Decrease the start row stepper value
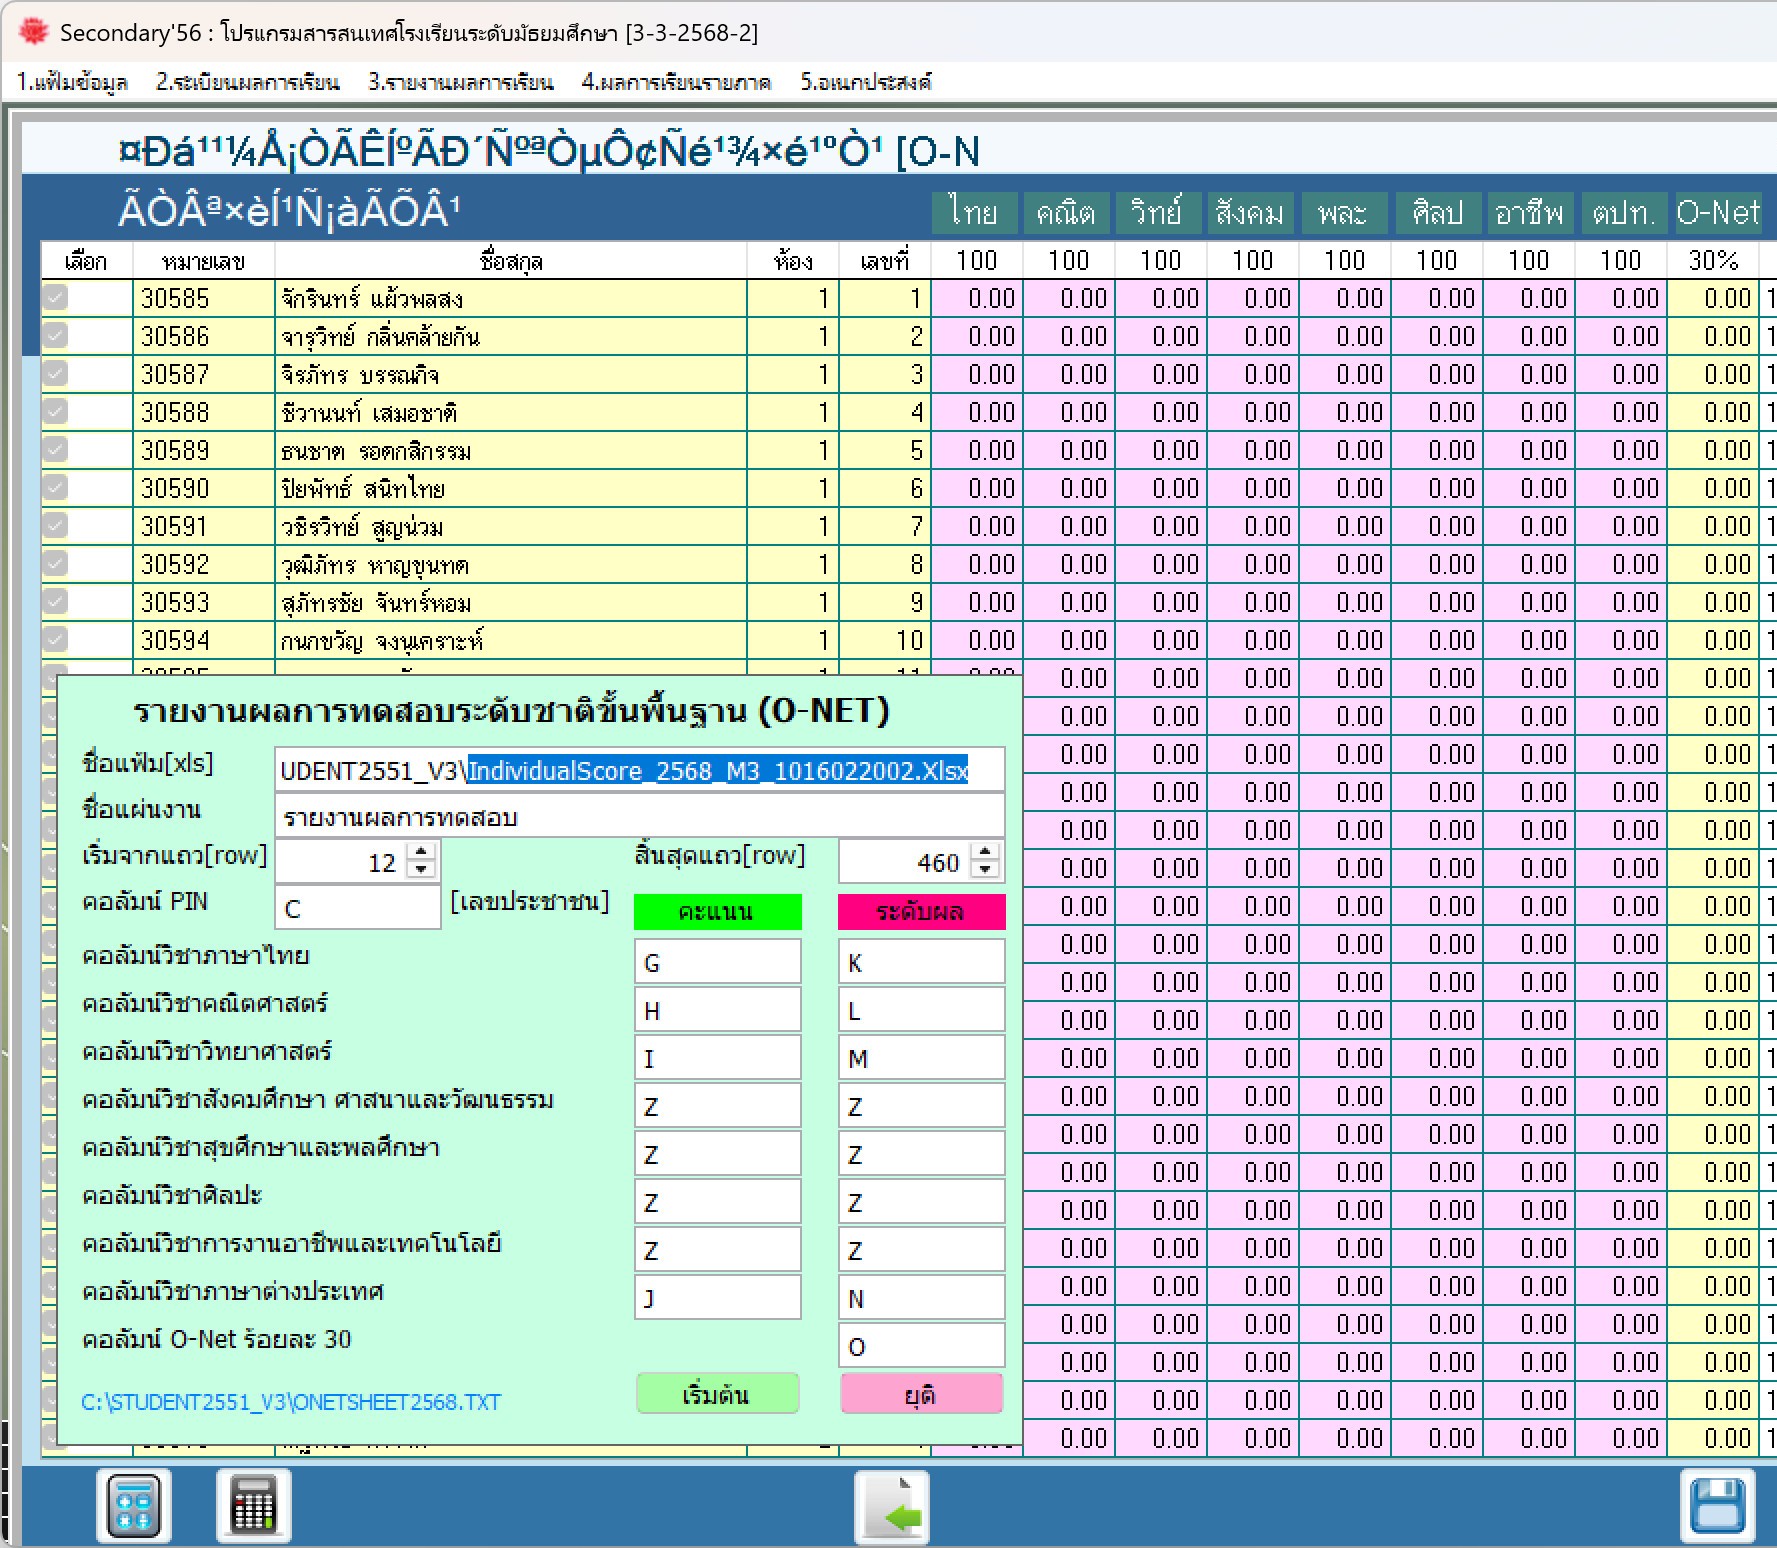 coord(422,870)
